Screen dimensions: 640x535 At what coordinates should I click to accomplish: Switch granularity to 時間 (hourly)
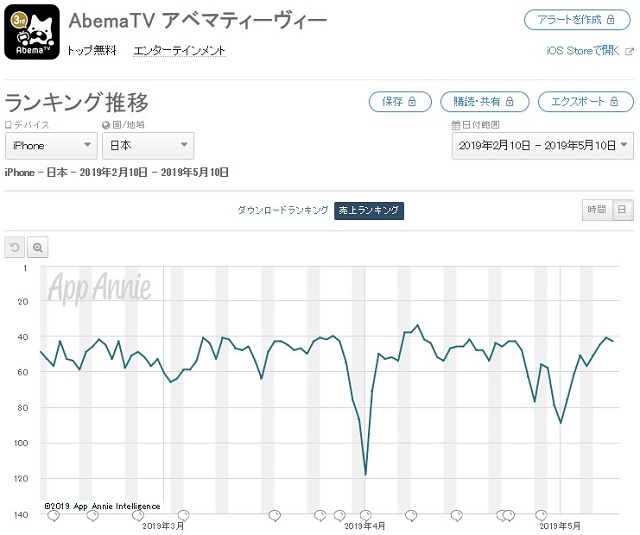tap(597, 210)
